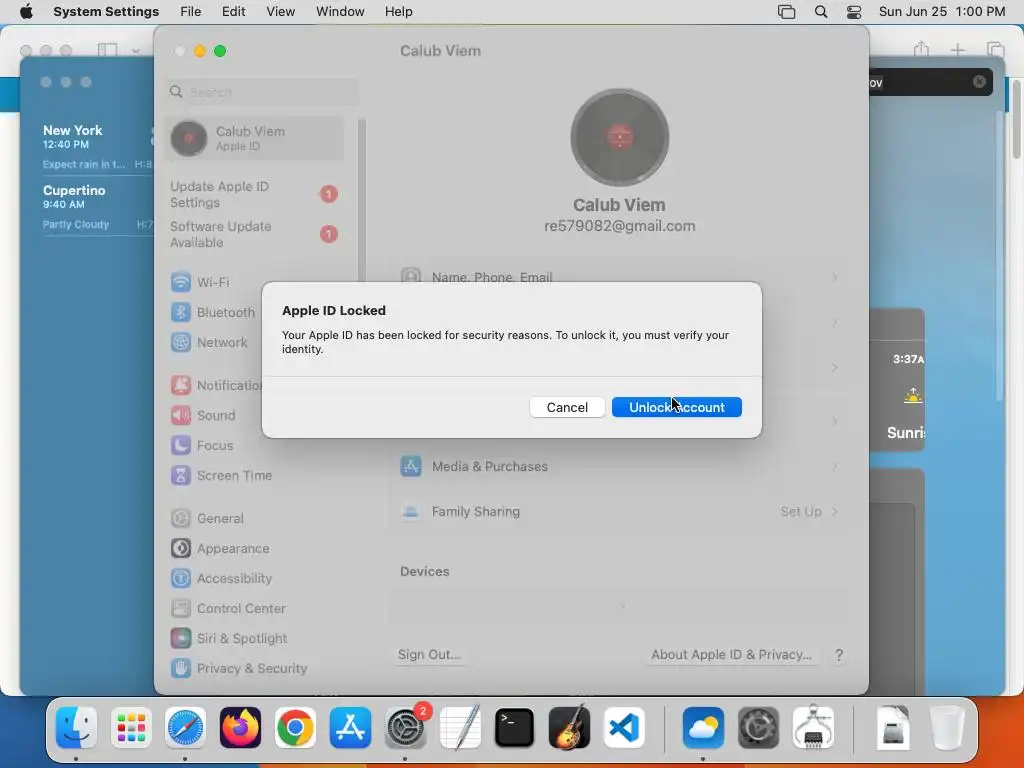Open Control Center in menu bar
1024x768 pixels.
854,12
